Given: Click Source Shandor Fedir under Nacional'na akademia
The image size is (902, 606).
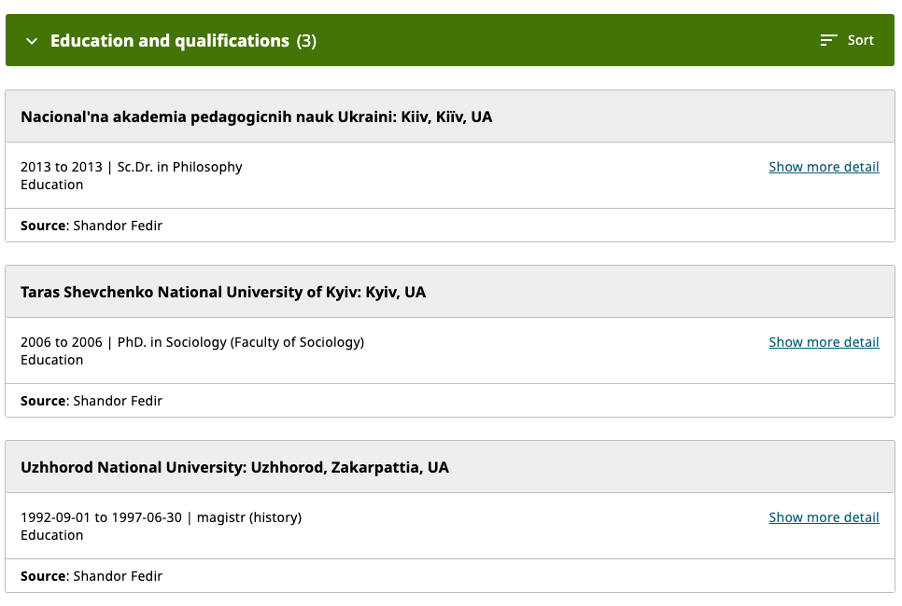Looking at the screenshot, I should 91,226.
